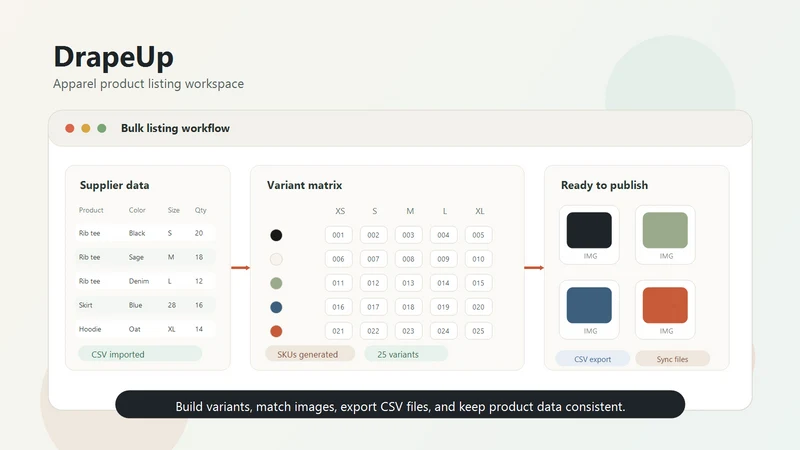Click the Variant matrix heading
This screenshot has height=450, width=800.
tap(304, 185)
